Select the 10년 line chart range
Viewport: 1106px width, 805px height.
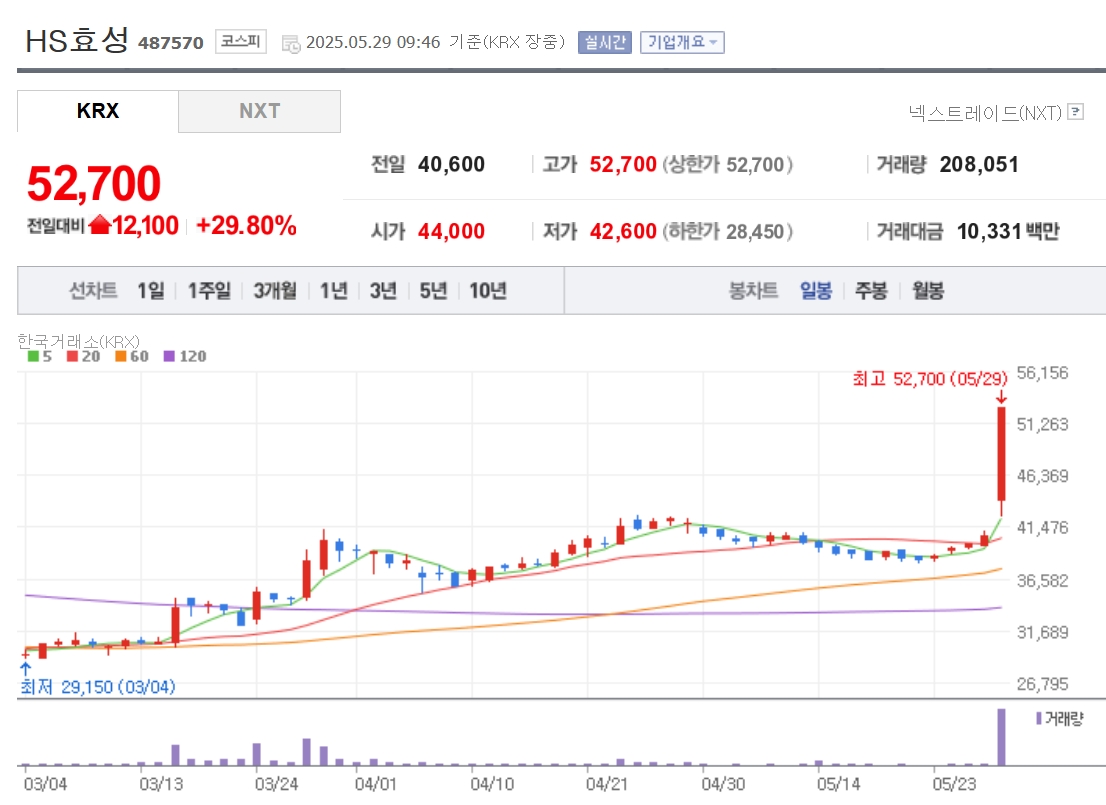(488, 291)
